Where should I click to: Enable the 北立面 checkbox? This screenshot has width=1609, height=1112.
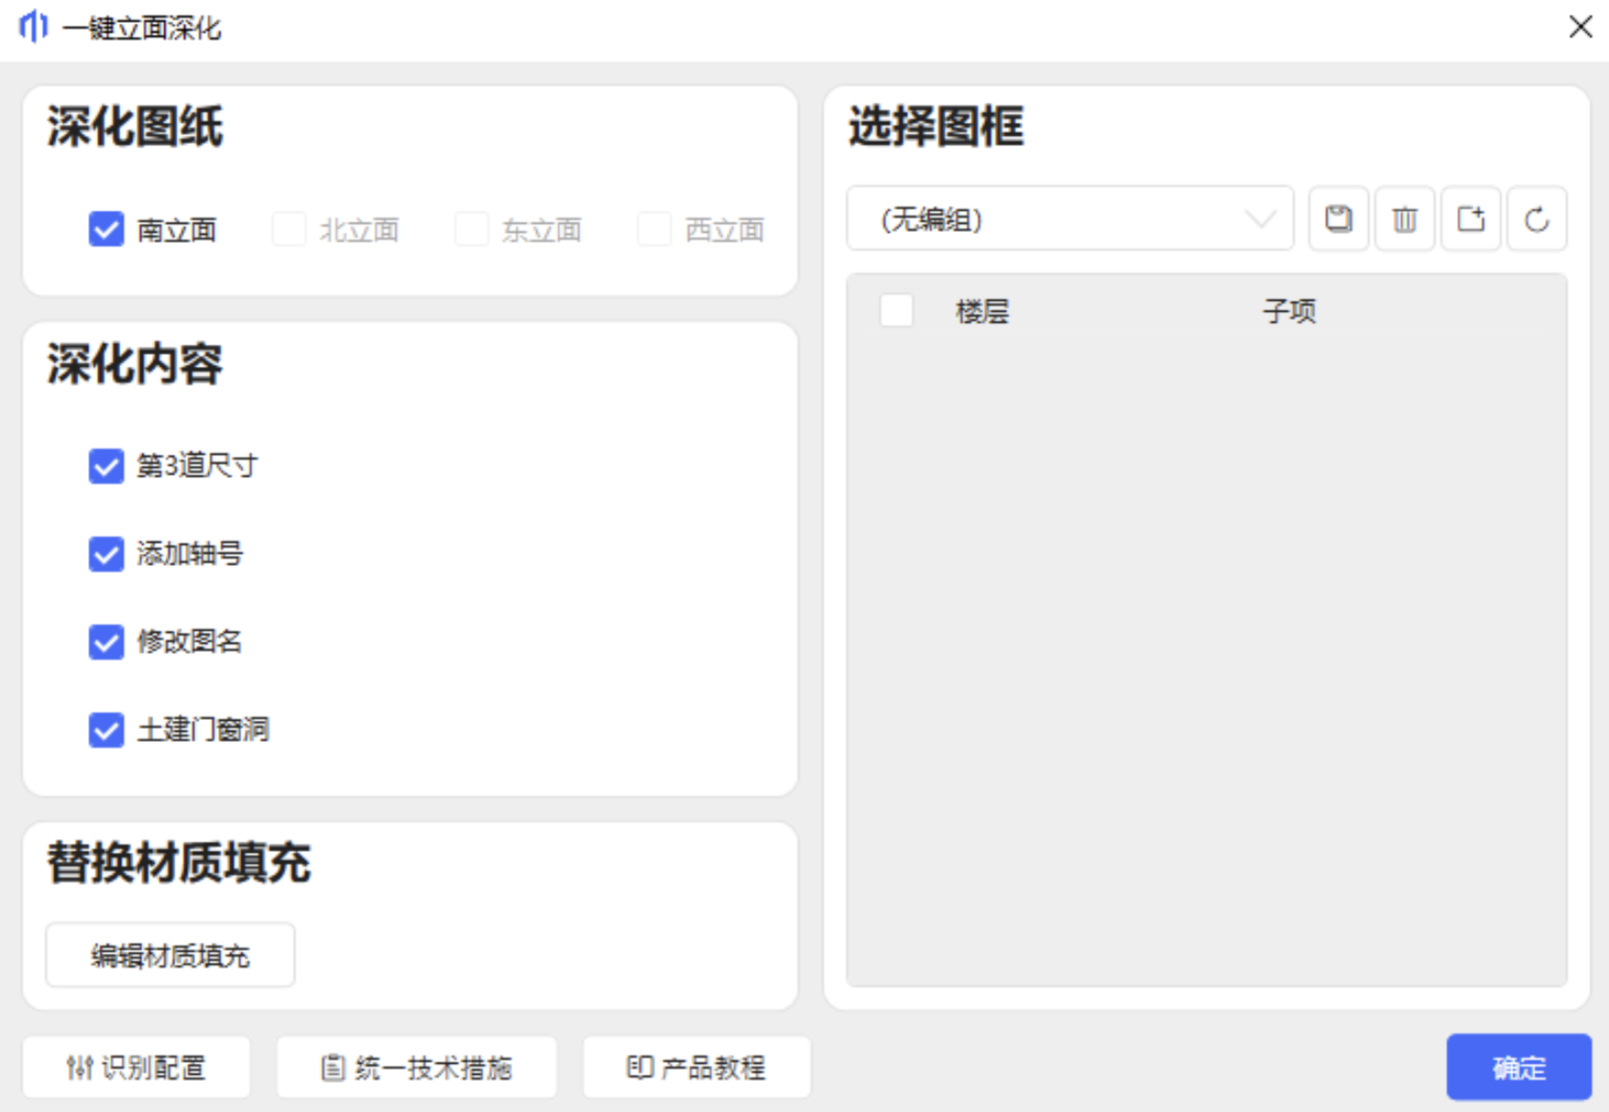tap(289, 229)
